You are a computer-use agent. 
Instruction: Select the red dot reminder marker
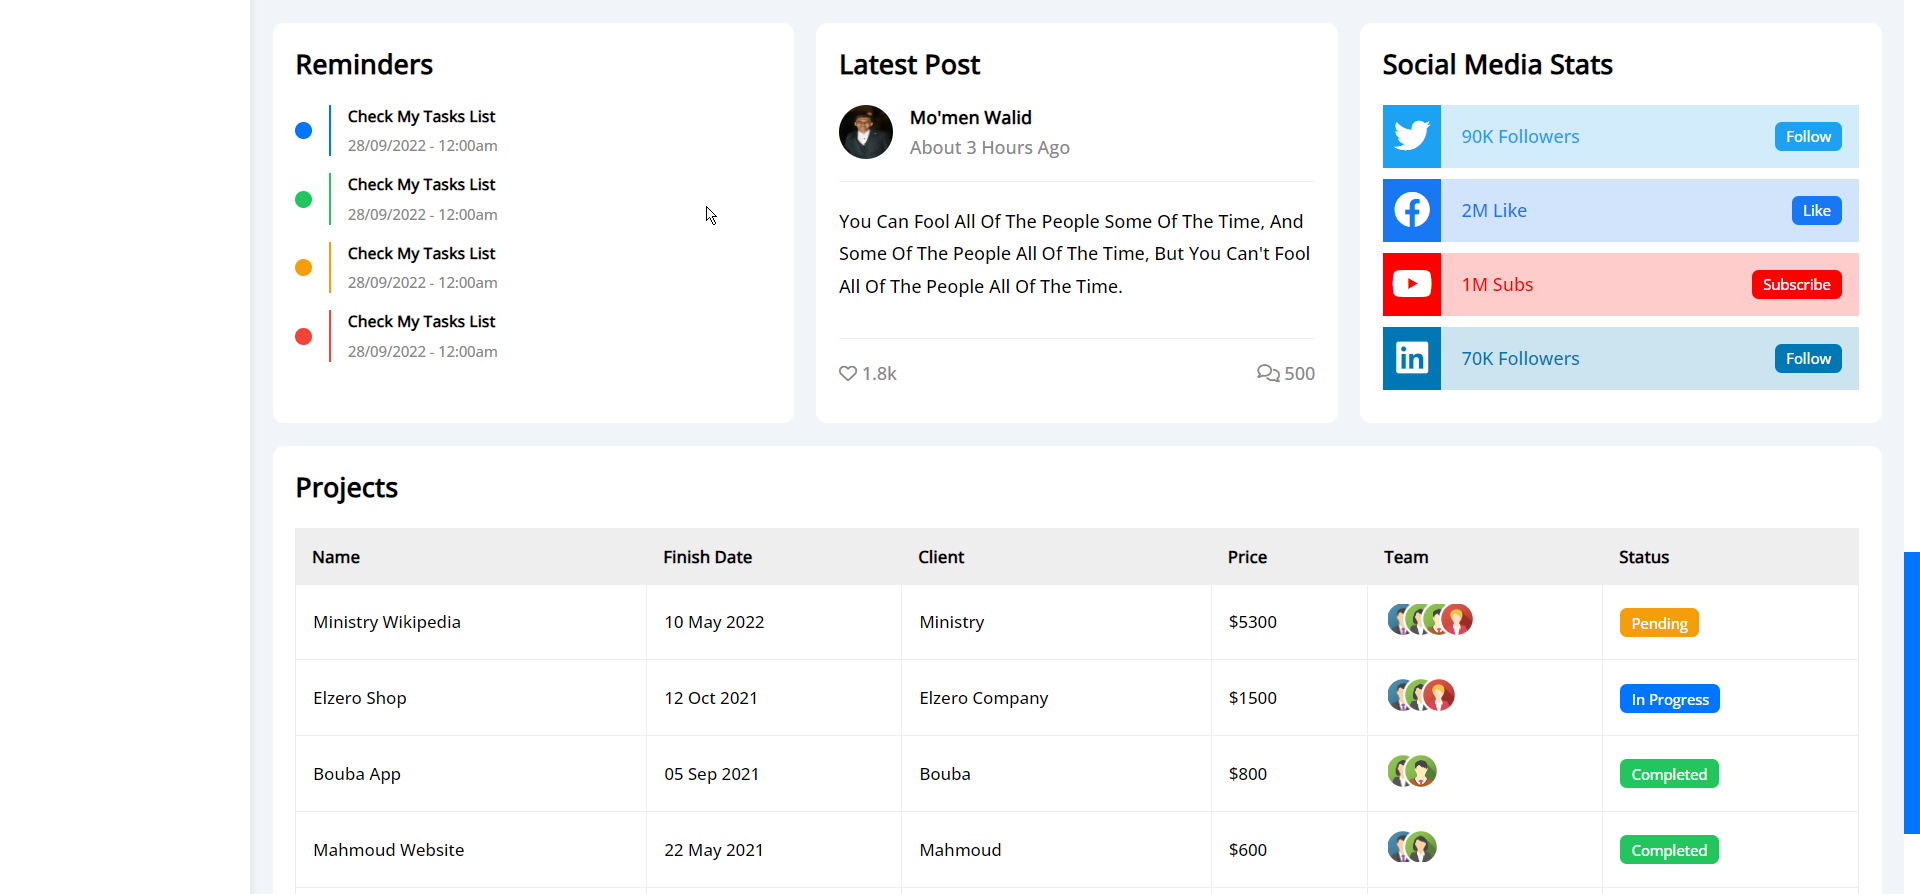point(304,337)
